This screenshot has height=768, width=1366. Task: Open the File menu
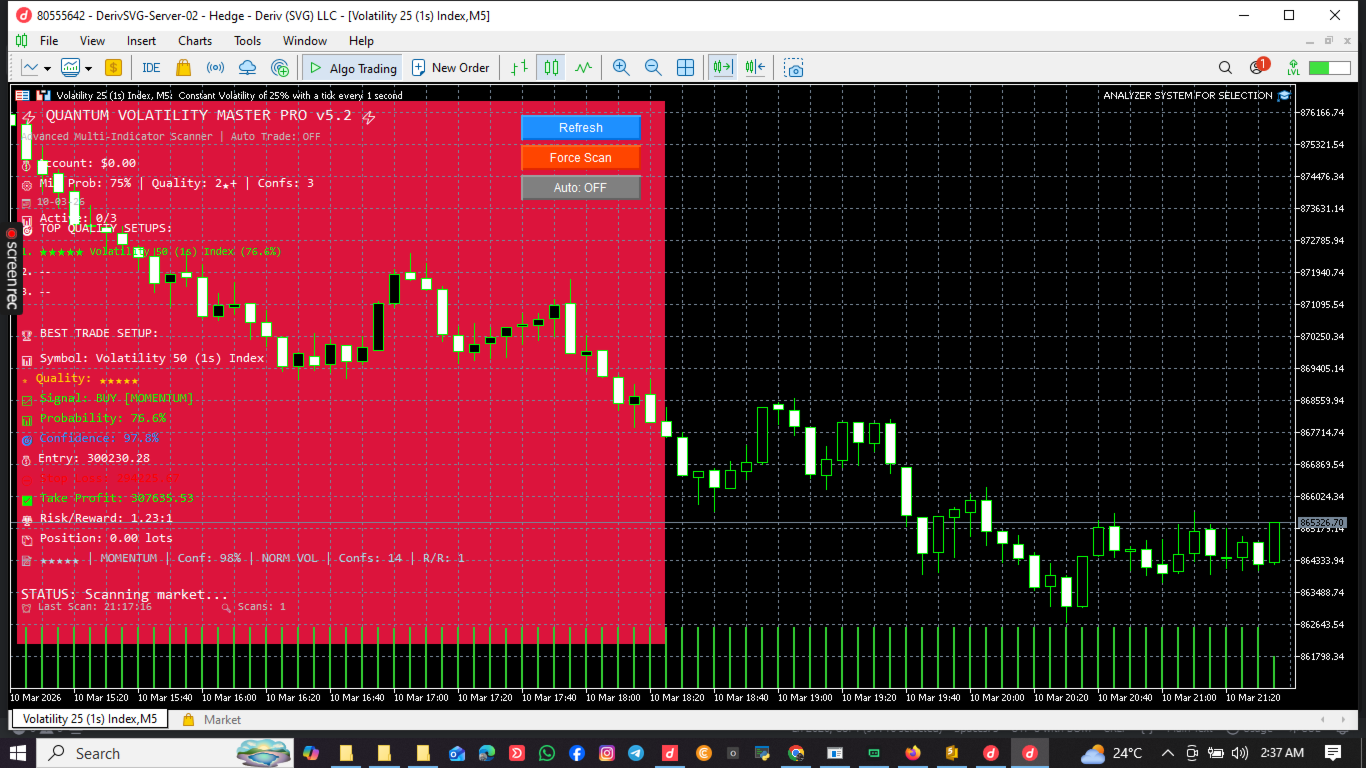(49, 41)
